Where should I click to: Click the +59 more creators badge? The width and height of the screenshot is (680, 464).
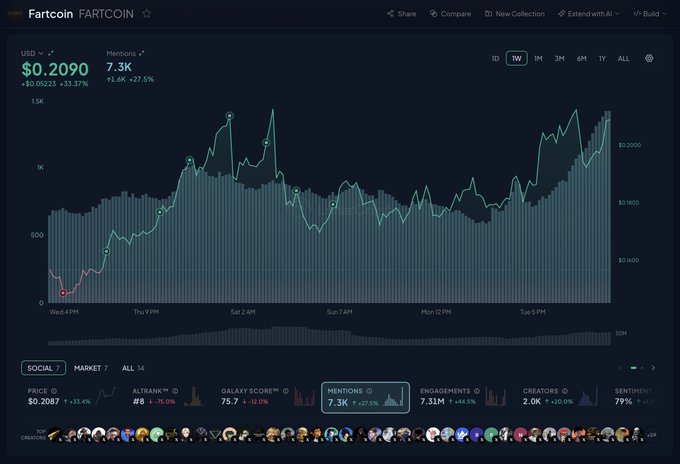point(651,435)
